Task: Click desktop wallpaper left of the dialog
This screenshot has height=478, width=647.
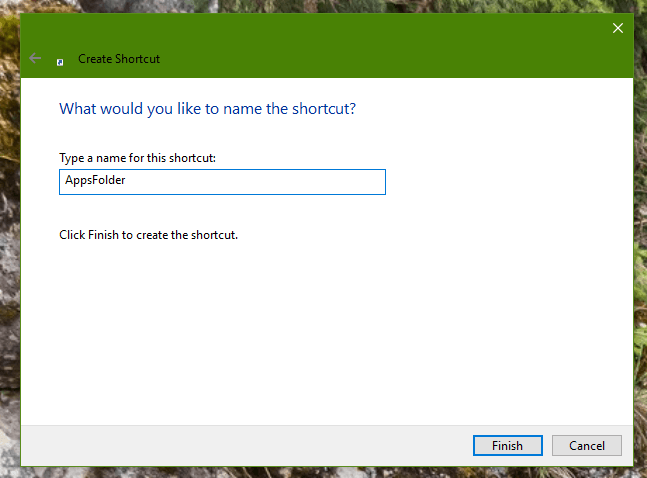Action: tap(10, 248)
